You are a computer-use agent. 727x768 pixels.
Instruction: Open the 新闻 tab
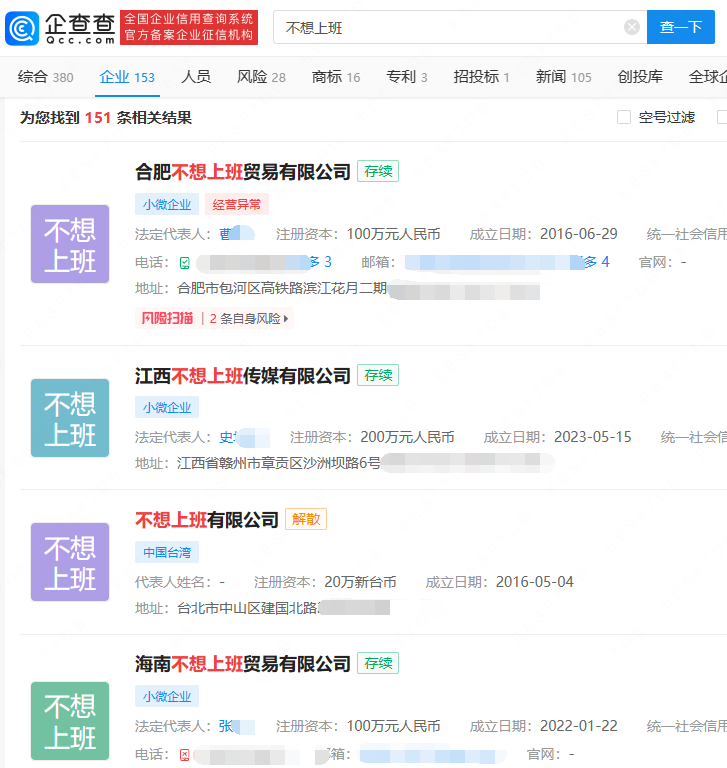coord(563,77)
